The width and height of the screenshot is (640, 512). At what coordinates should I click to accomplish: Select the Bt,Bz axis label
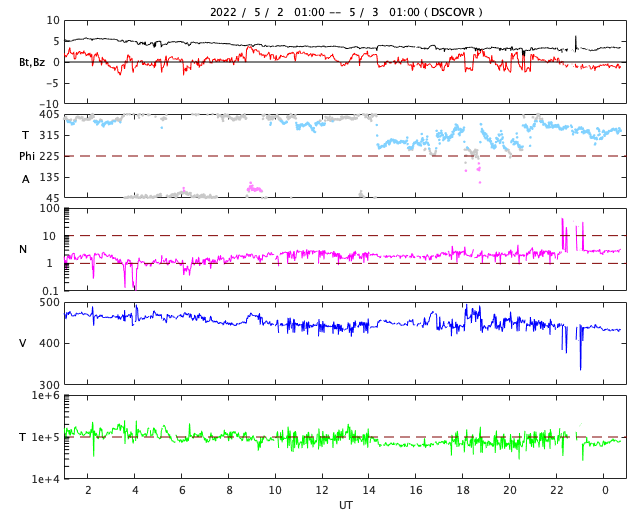point(31,62)
